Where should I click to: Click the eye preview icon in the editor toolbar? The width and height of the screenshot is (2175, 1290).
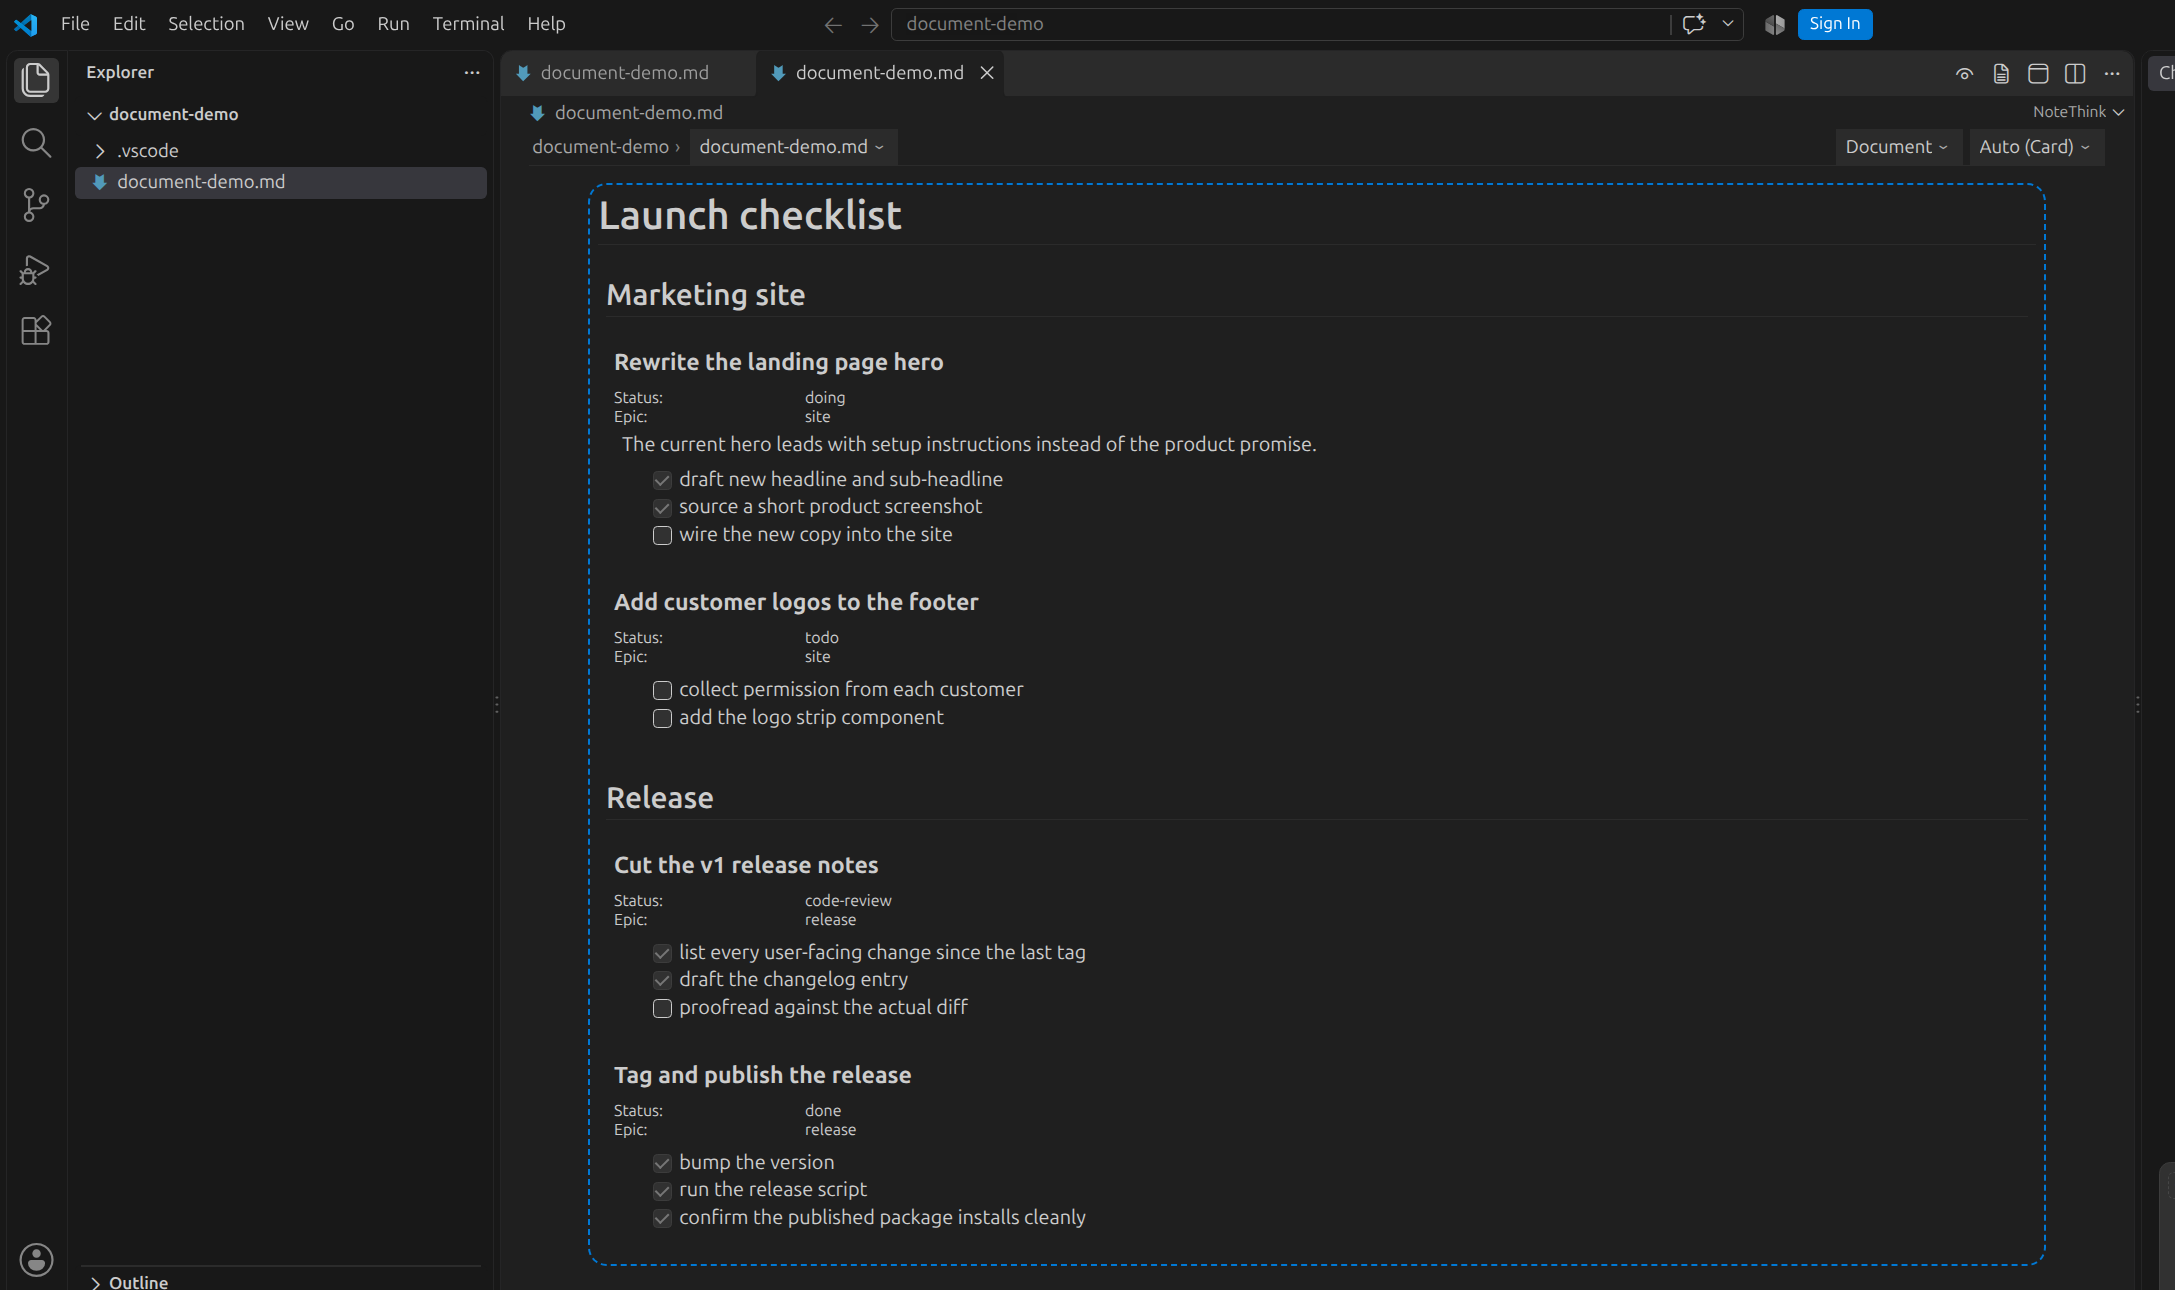(x=1964, y=73)
